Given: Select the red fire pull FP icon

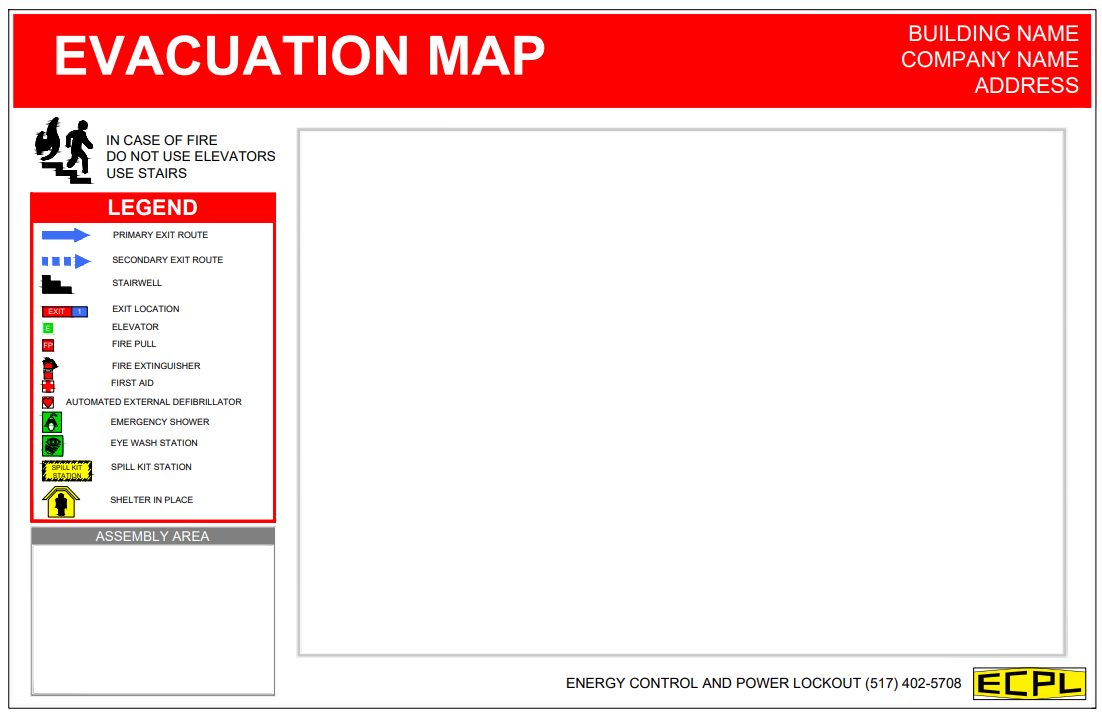Looking at the screenshot, I should tap(47, 345).
